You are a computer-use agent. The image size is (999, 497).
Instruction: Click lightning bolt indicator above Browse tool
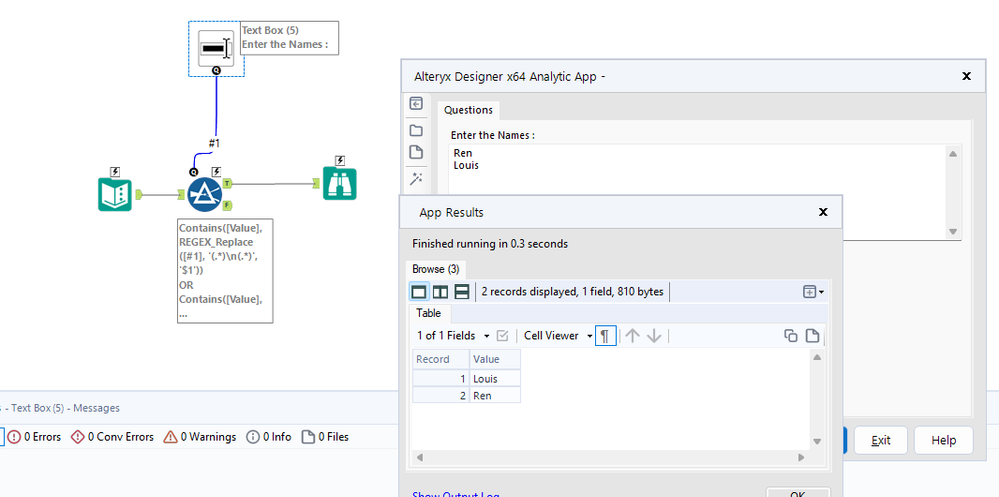340,160
